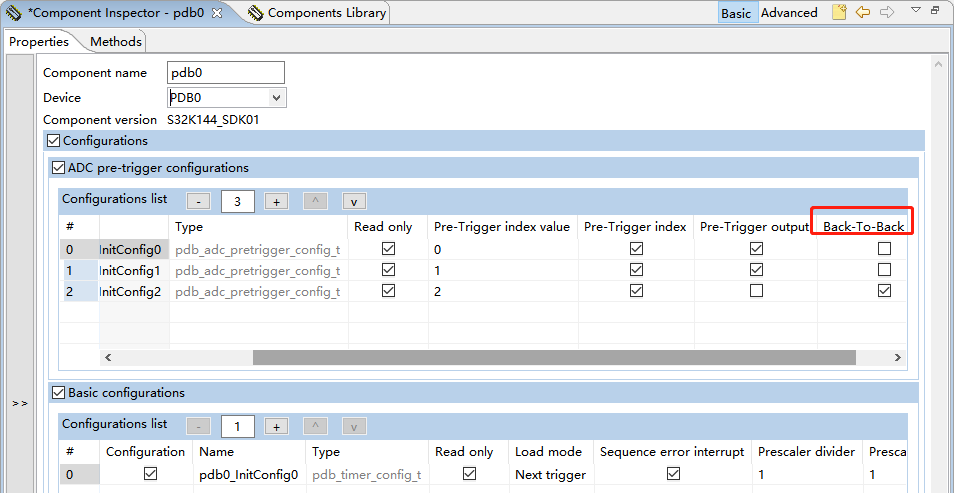Go forward with the right arrow icon
The width and height of the screenshot is (954, 493).
[886, 12]
